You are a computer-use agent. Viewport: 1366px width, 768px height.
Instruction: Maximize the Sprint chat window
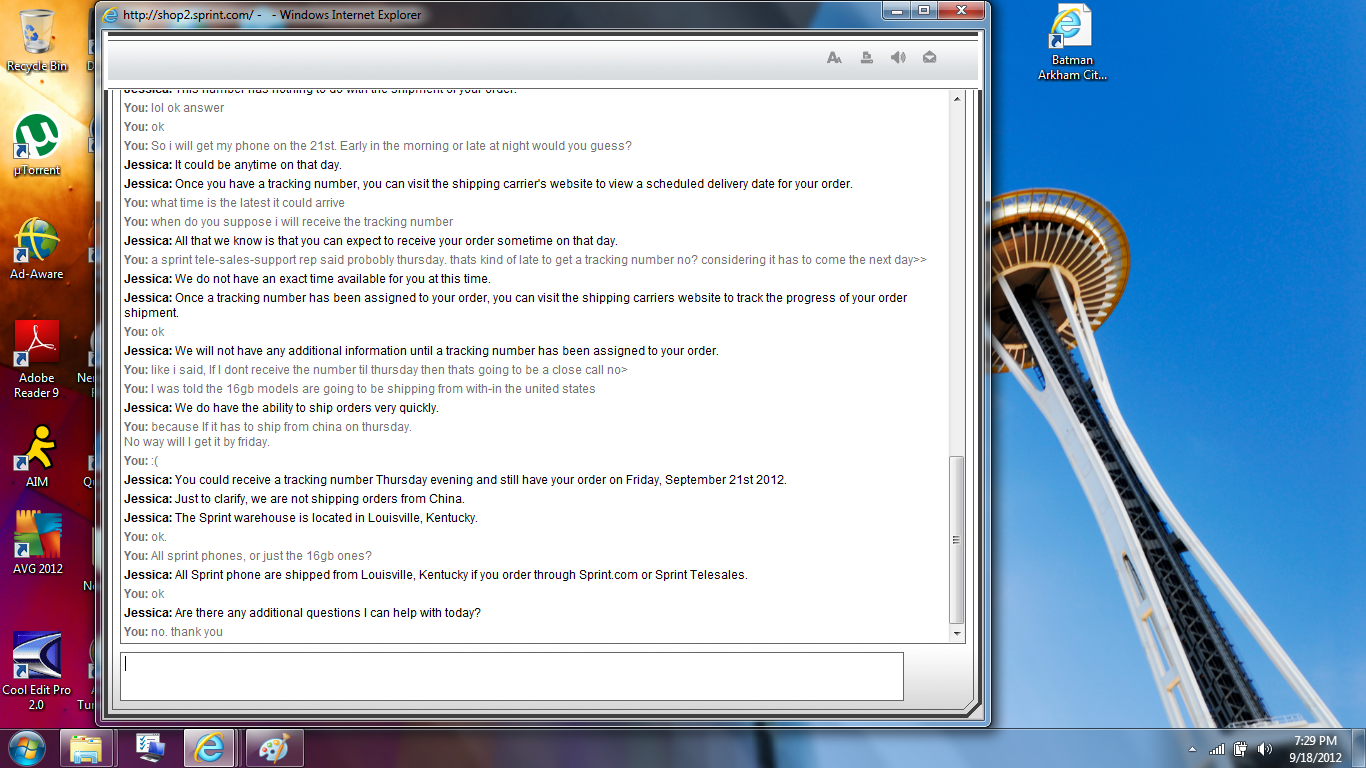pyautogui.click(x=923, y=11)
